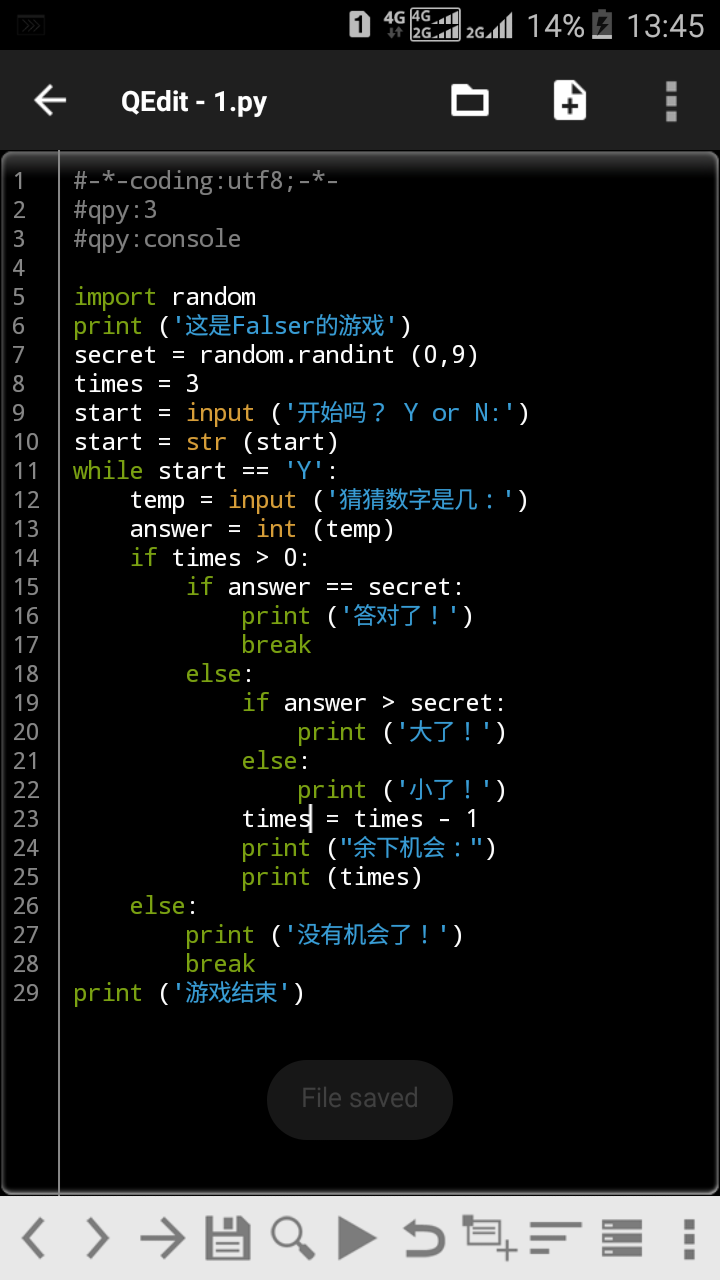Tap 'answer = int (temp)' line
This screenshot has width=720, height=1280.
tap(262, 529)
